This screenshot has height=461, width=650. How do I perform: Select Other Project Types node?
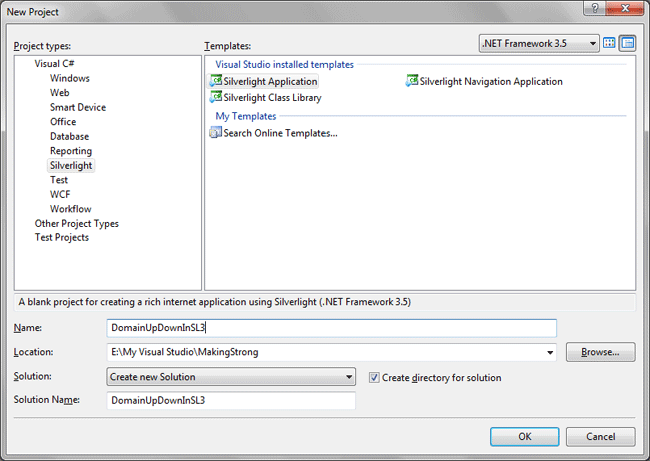(x=76, y=223)
